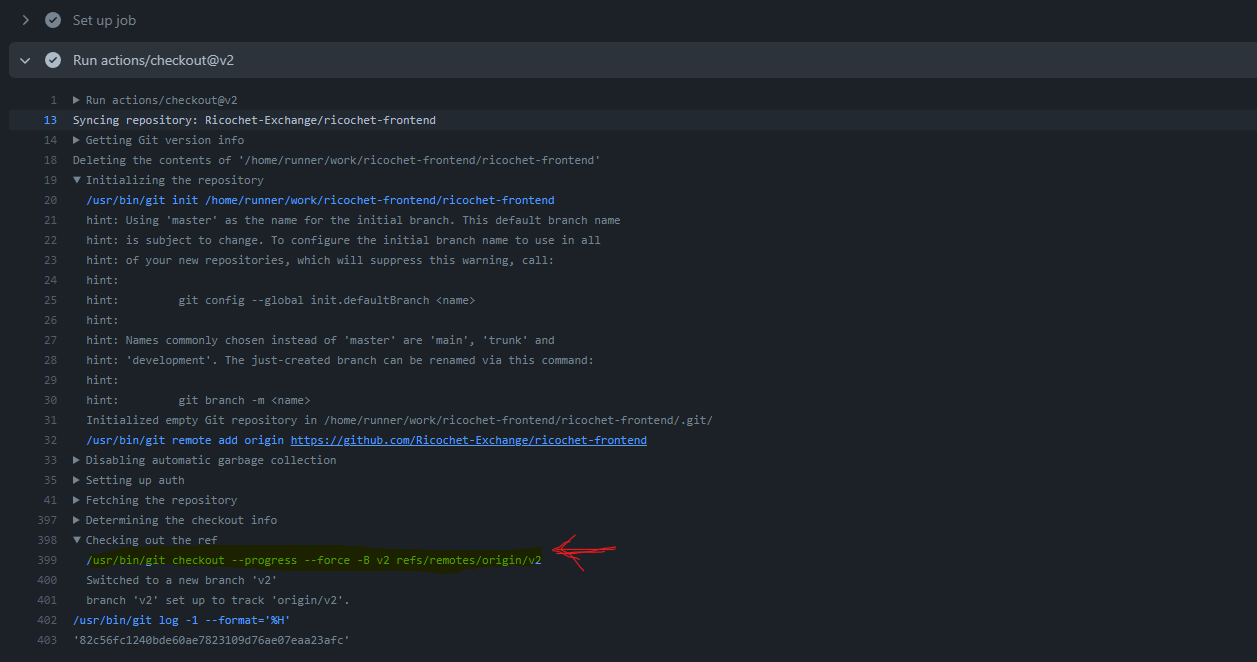Collapse the Run actions/checkout@v2 step
The image size is (1257, 662).
pos(26,60)
